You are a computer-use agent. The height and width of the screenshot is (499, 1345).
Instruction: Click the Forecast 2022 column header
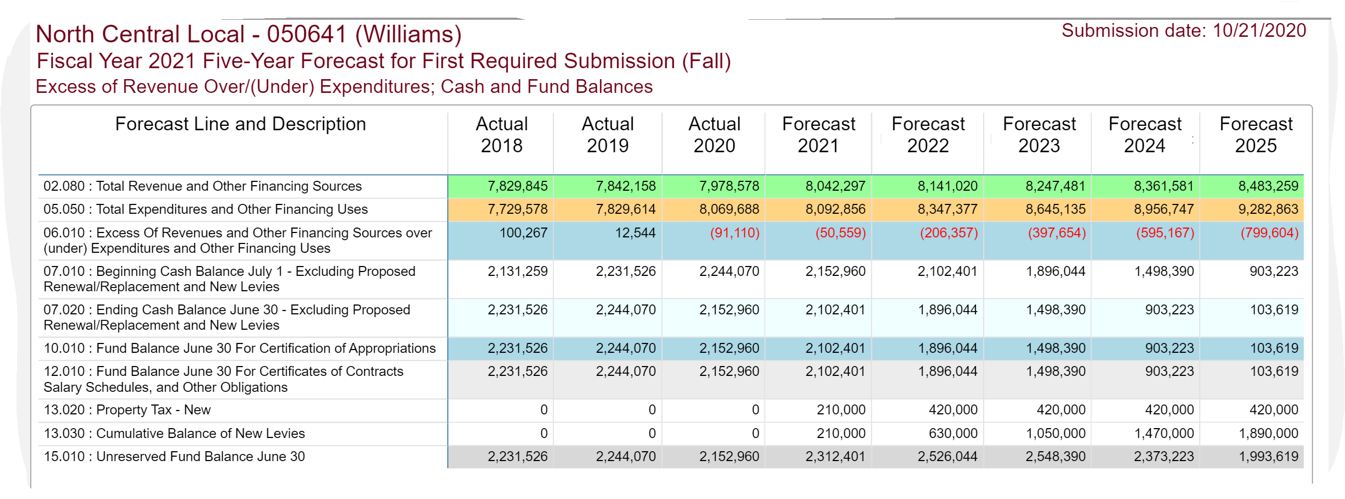point(927,135)
